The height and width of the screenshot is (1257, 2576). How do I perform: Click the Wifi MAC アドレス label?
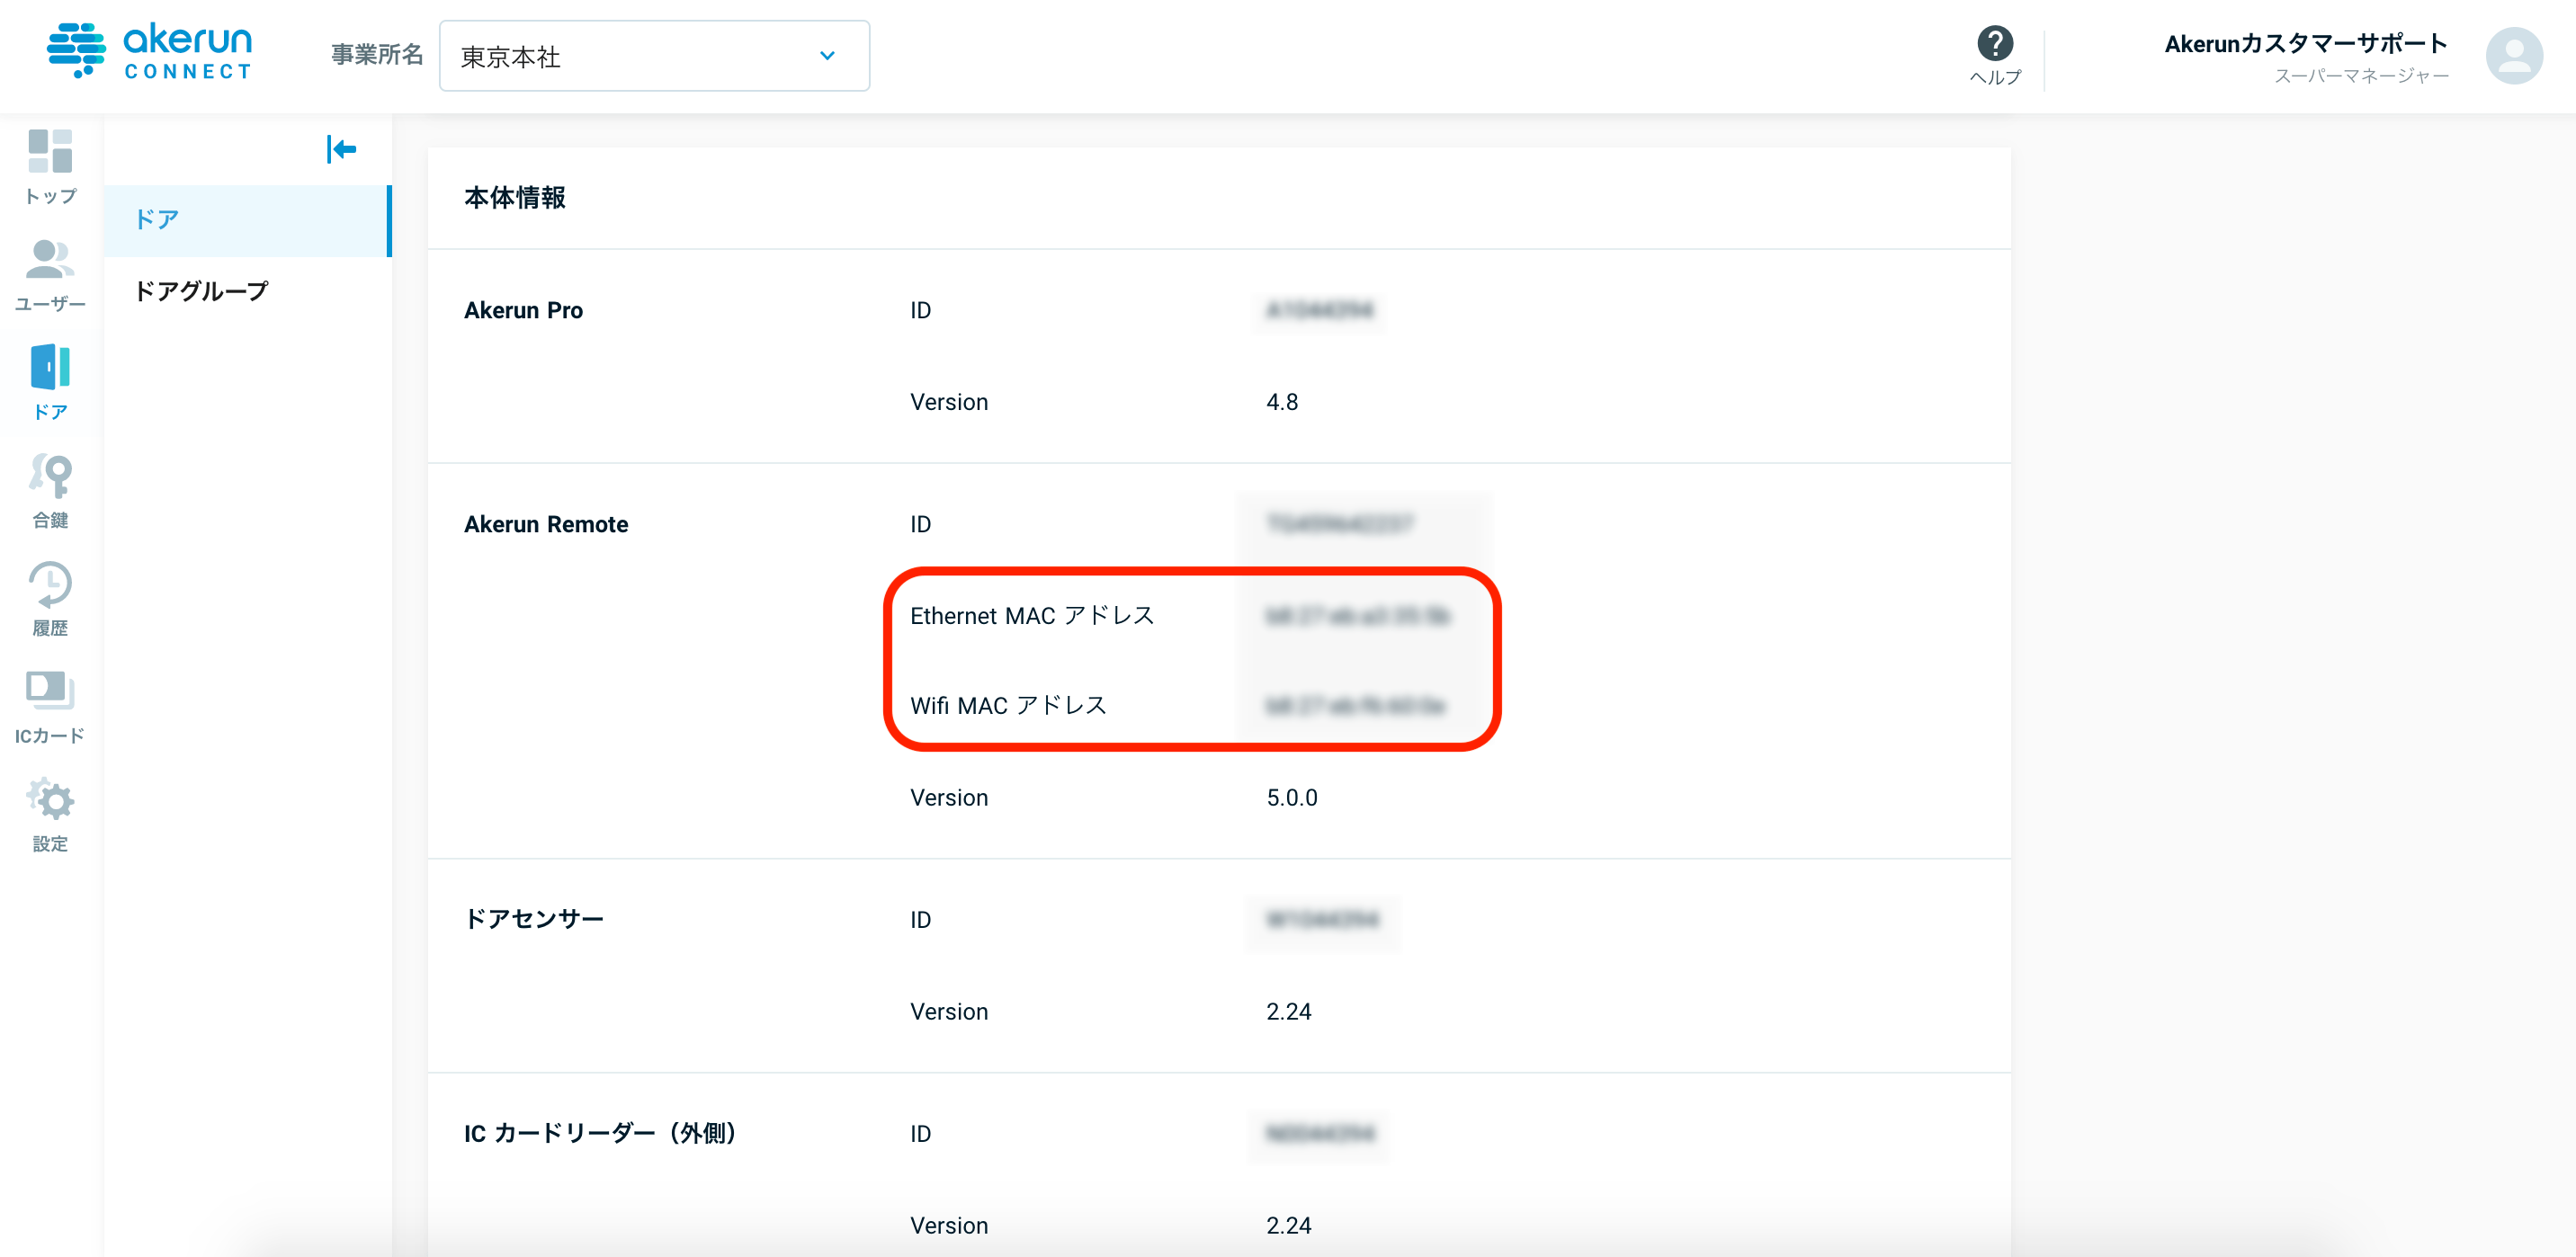tap(1008, 706)
